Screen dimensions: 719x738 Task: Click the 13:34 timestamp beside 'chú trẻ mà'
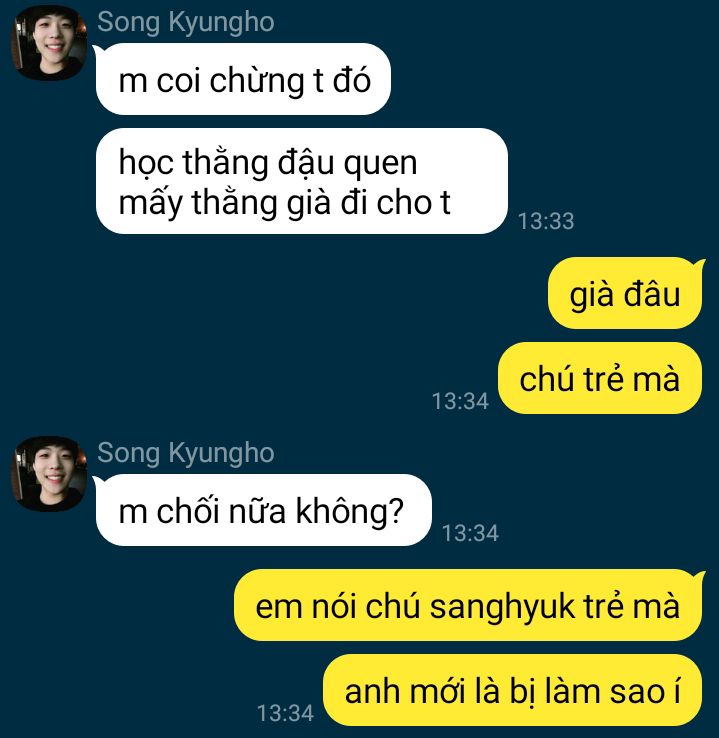(460, 401)
